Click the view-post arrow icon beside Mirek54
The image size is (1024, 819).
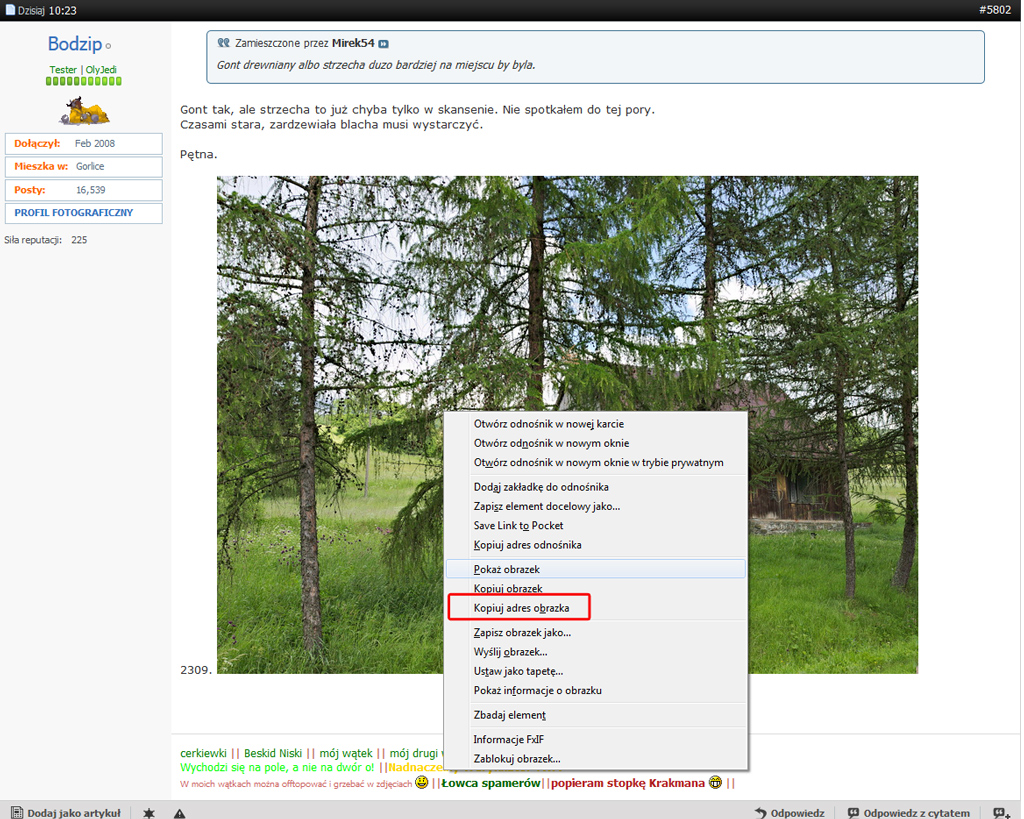(x=384, y=44)
